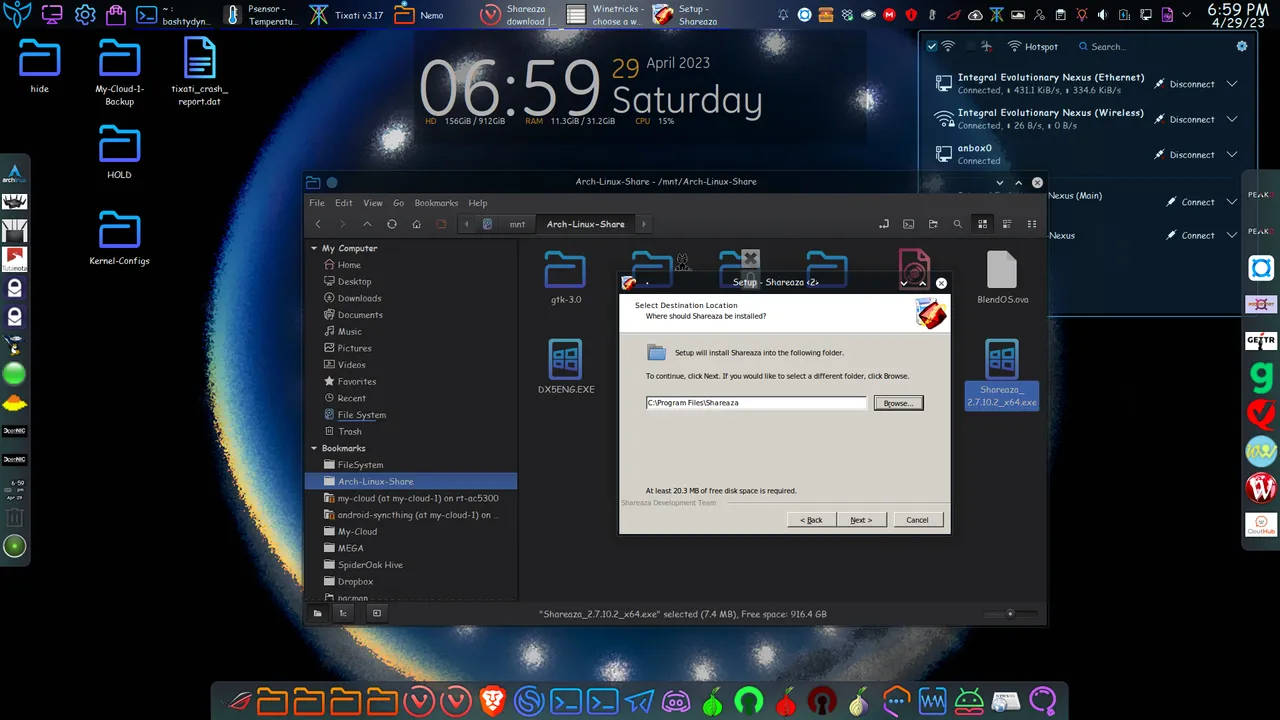Toggle the location entry icon

884,224
